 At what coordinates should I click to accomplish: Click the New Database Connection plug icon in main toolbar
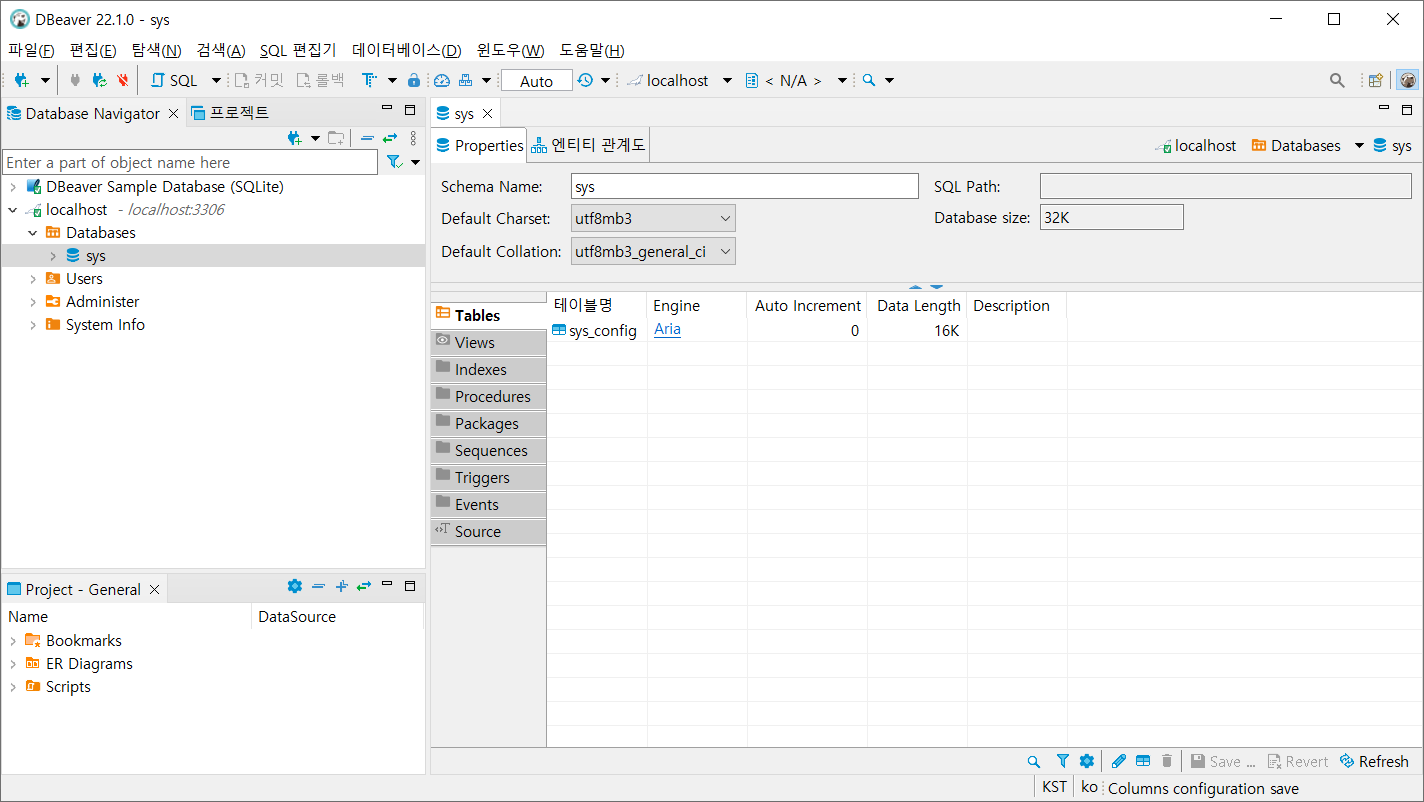(x=22, y=80)
